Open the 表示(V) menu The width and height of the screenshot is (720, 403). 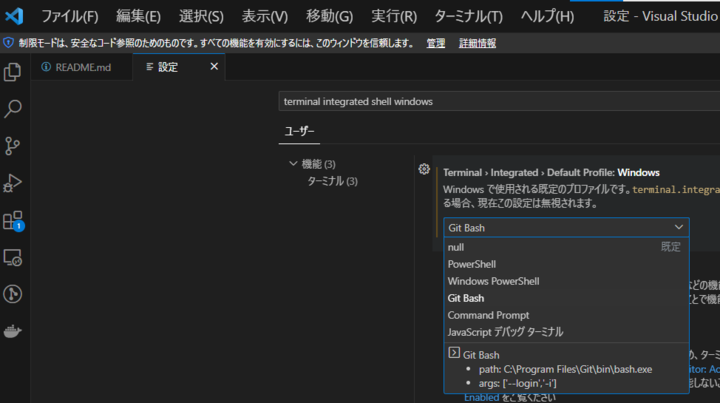pos(265,17)
